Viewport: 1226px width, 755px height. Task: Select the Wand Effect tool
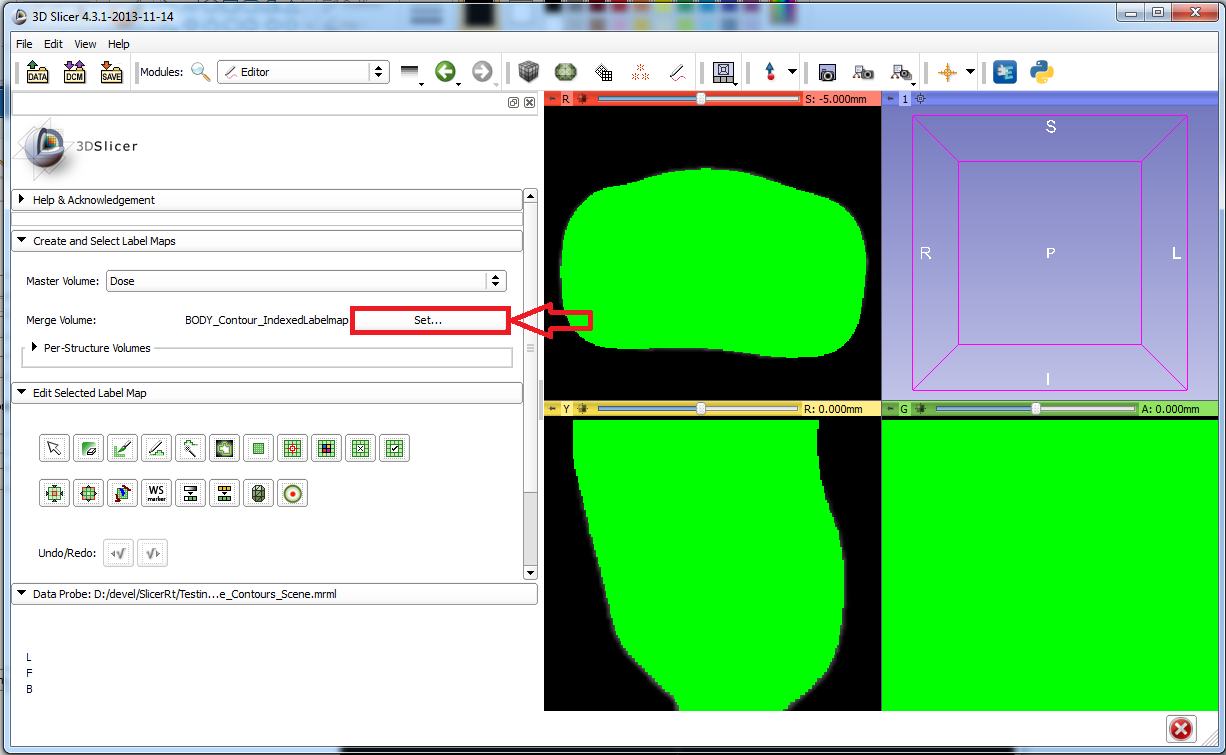coord(190,449)
